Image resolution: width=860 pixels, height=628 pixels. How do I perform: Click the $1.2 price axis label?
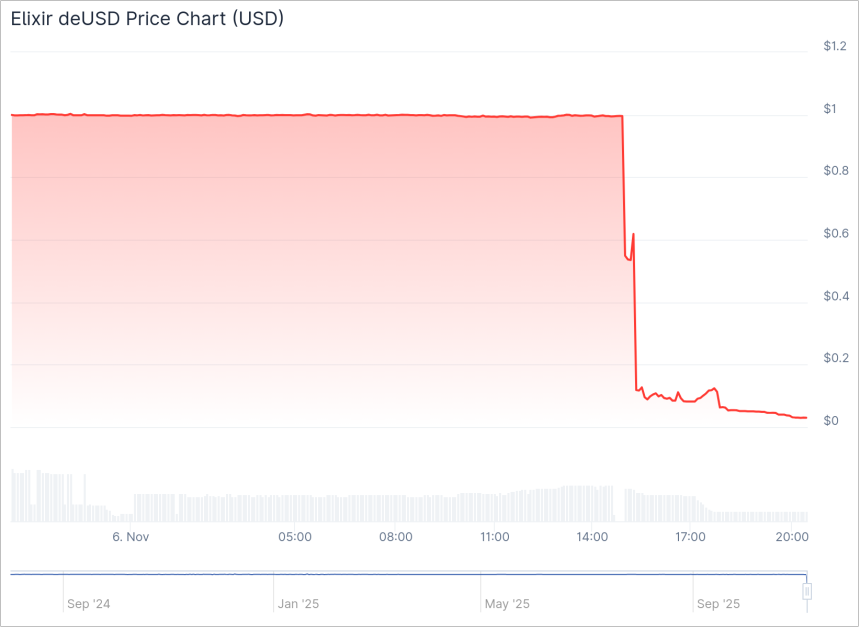point(835,46)
